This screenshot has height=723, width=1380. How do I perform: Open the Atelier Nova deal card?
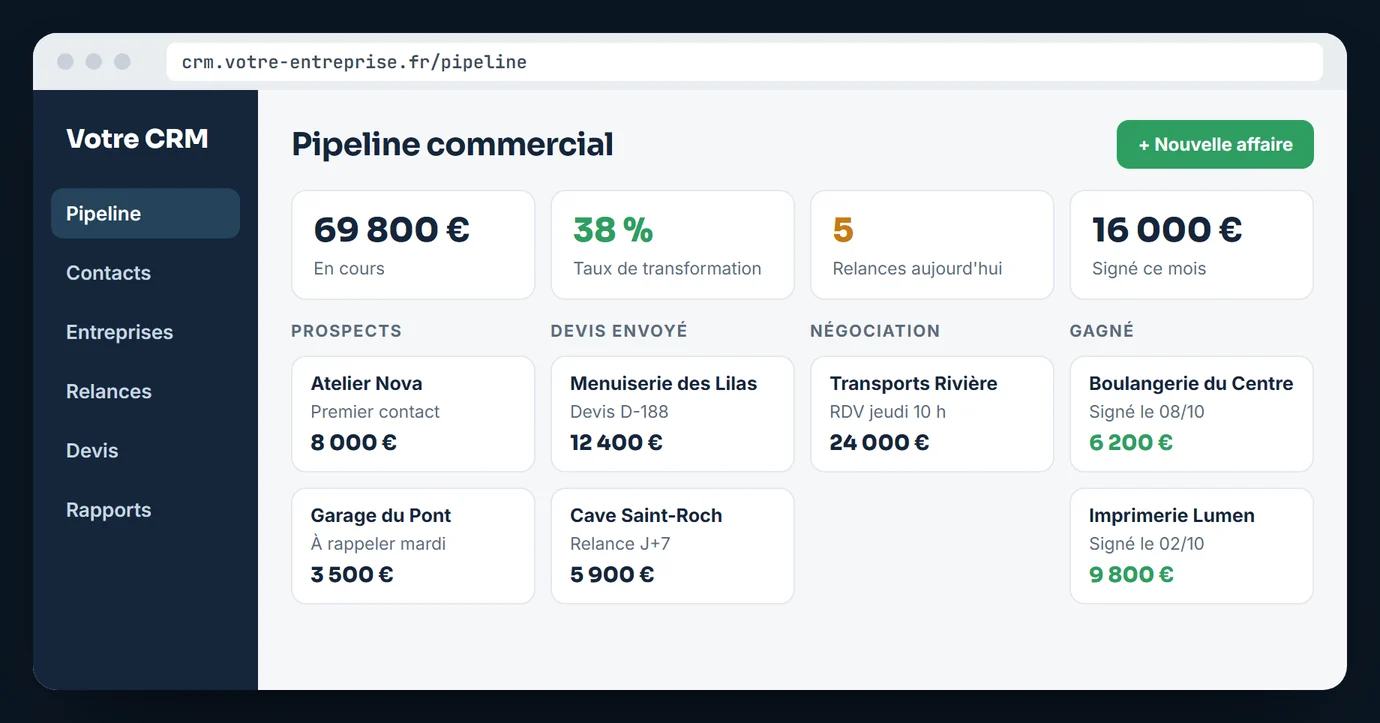pos(413,414)
